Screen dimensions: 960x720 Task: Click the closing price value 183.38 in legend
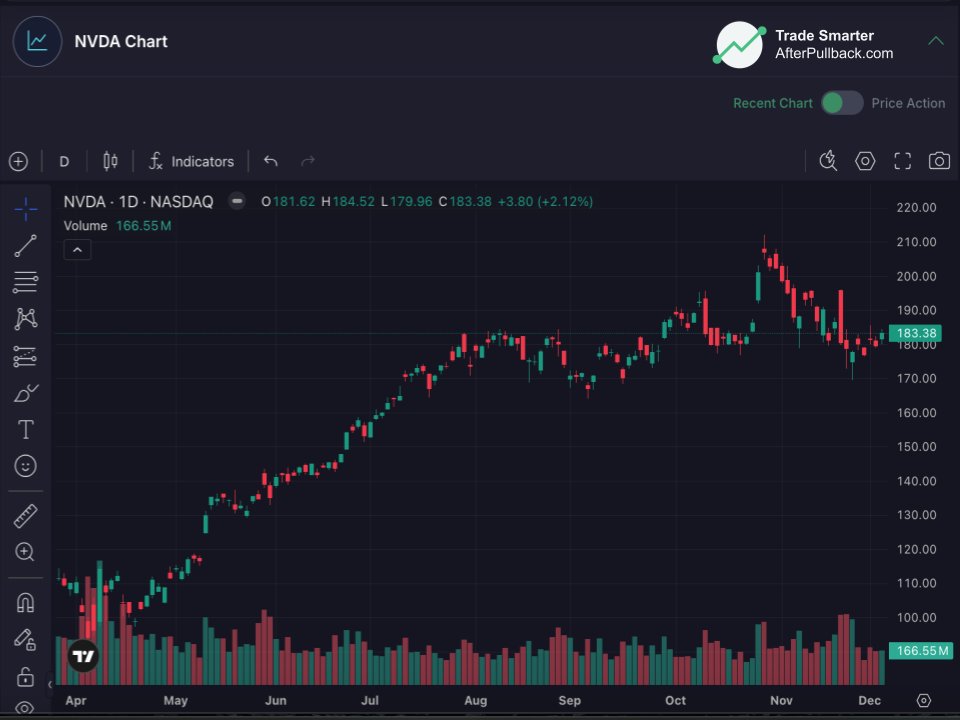470,201
